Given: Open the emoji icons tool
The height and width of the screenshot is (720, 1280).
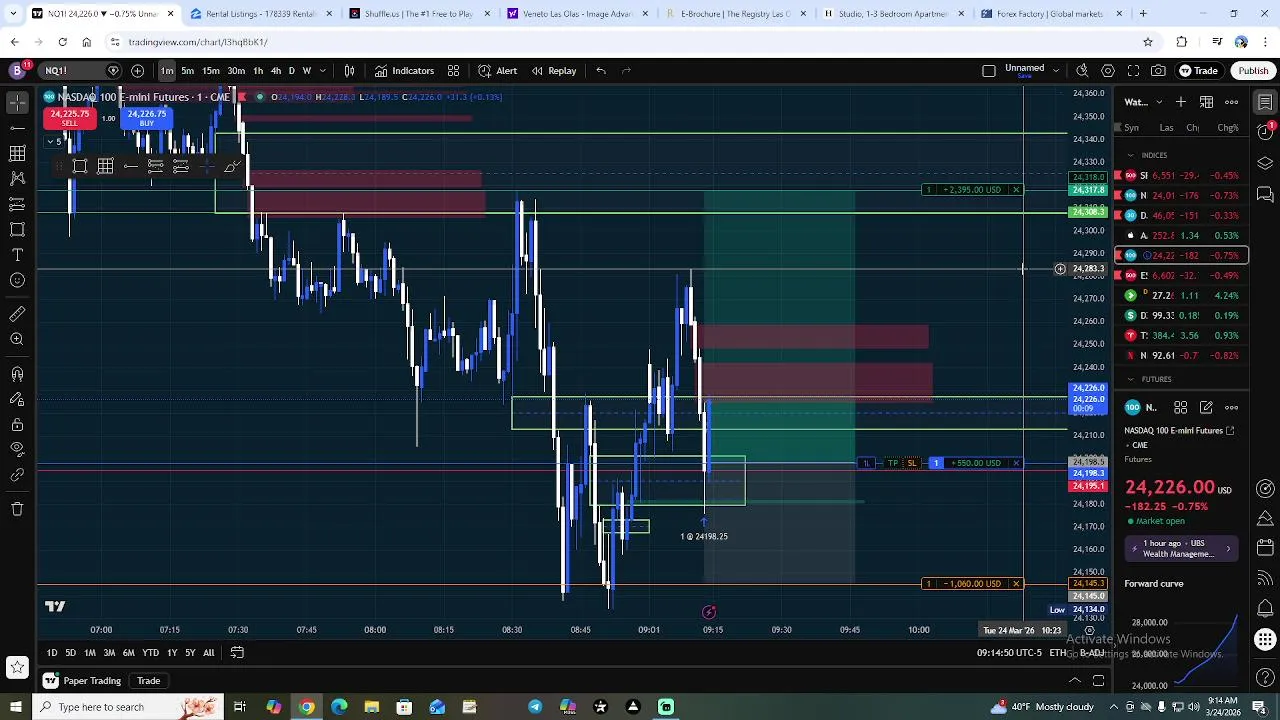Looking at the screenshot, I should point(17,280).
